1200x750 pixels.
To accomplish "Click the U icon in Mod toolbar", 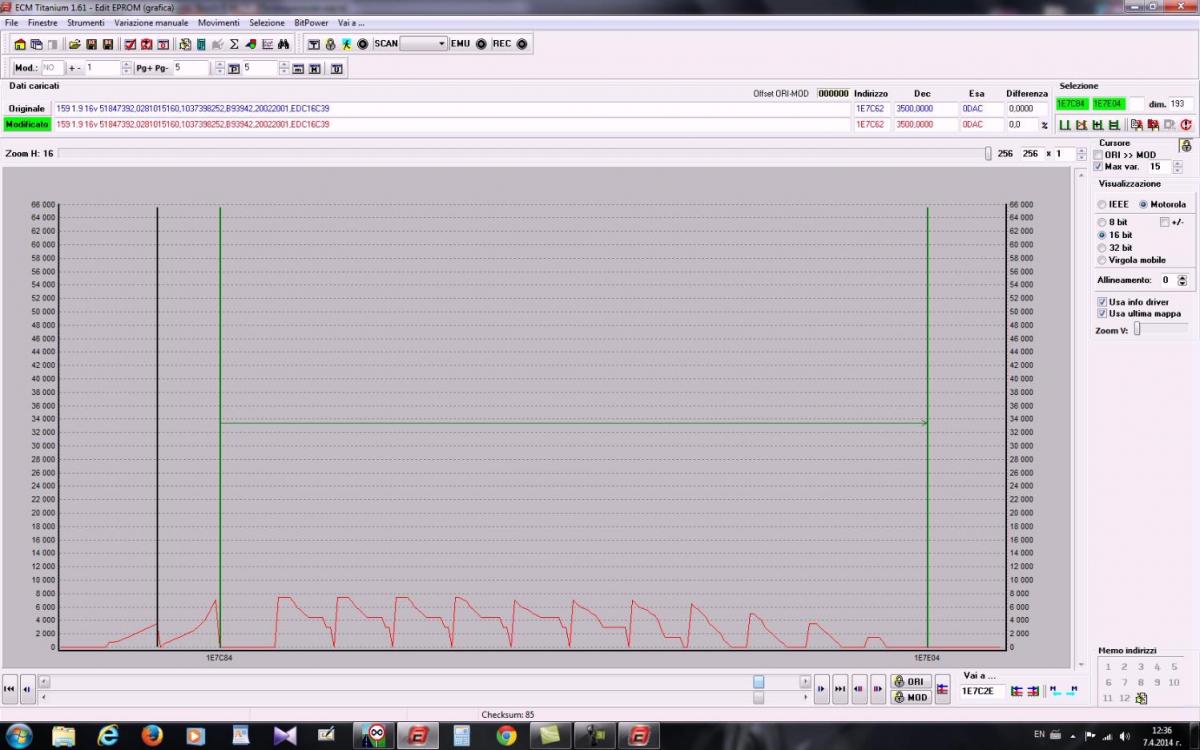I will [336, 68].
